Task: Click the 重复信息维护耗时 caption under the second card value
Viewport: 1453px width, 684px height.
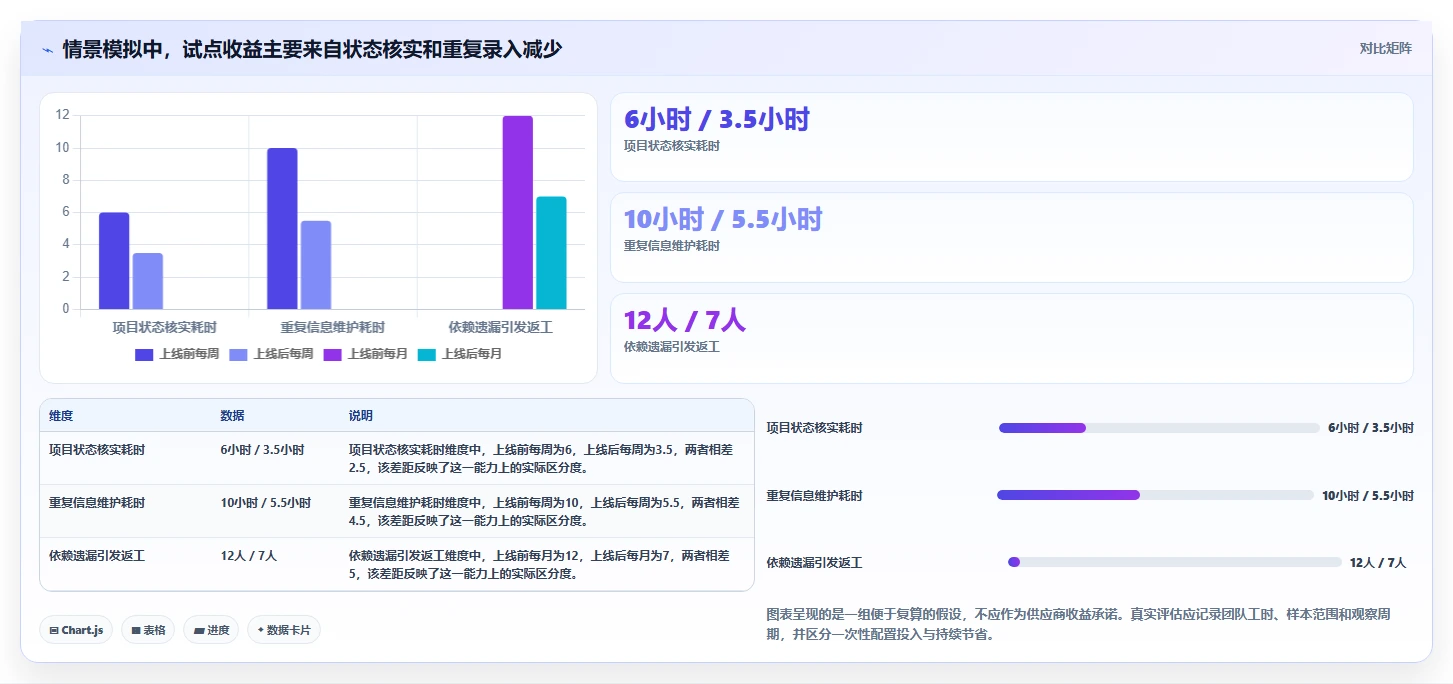Action: click(672, 246)
